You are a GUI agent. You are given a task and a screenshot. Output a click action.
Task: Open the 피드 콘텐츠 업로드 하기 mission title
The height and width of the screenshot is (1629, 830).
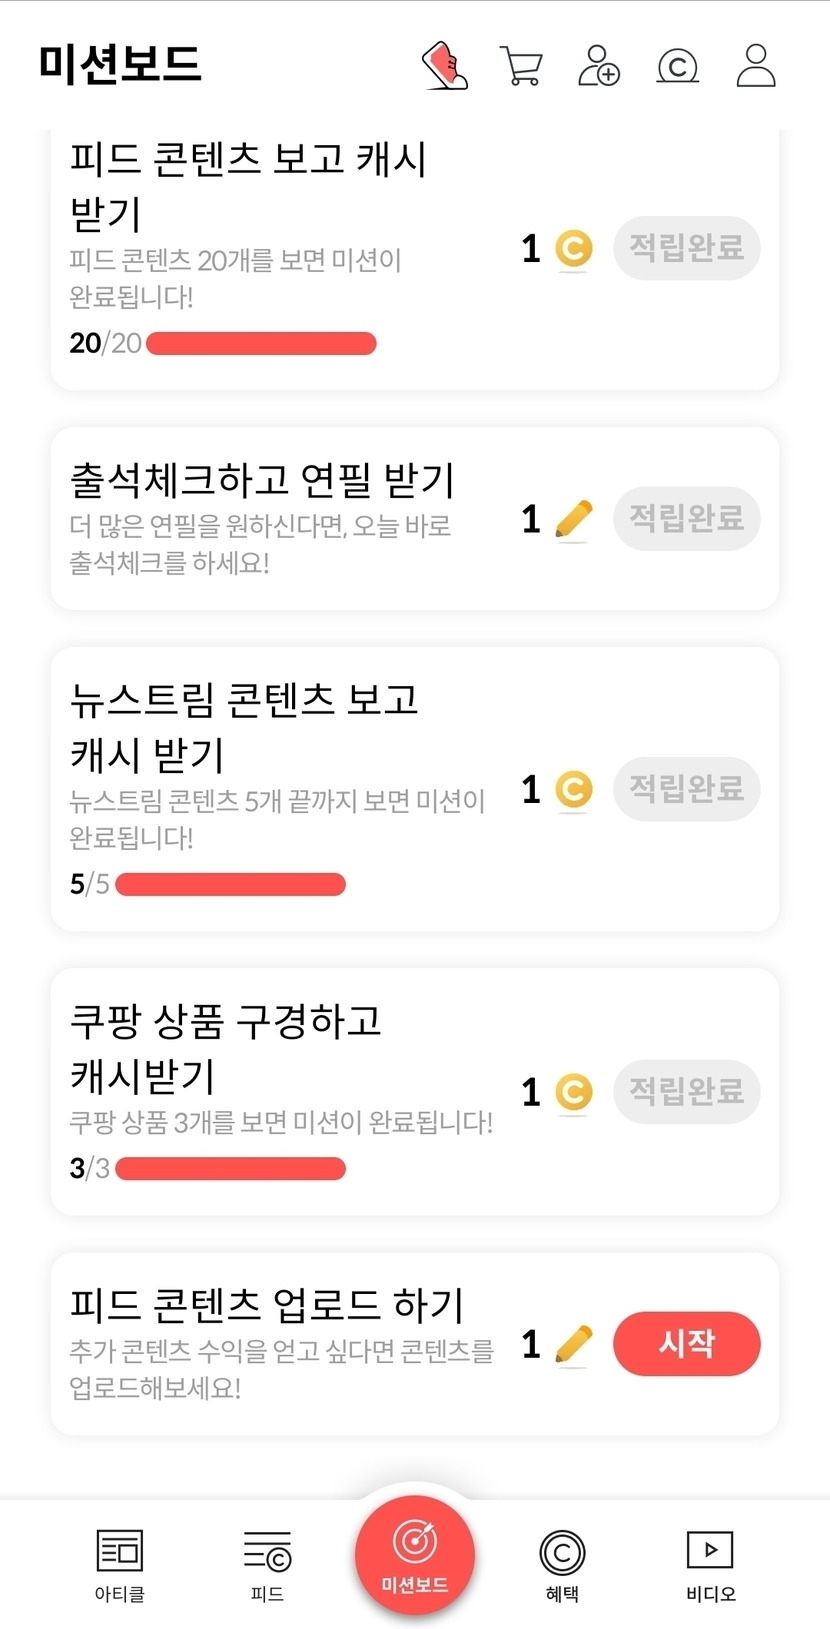click(x=267, y=1305)
